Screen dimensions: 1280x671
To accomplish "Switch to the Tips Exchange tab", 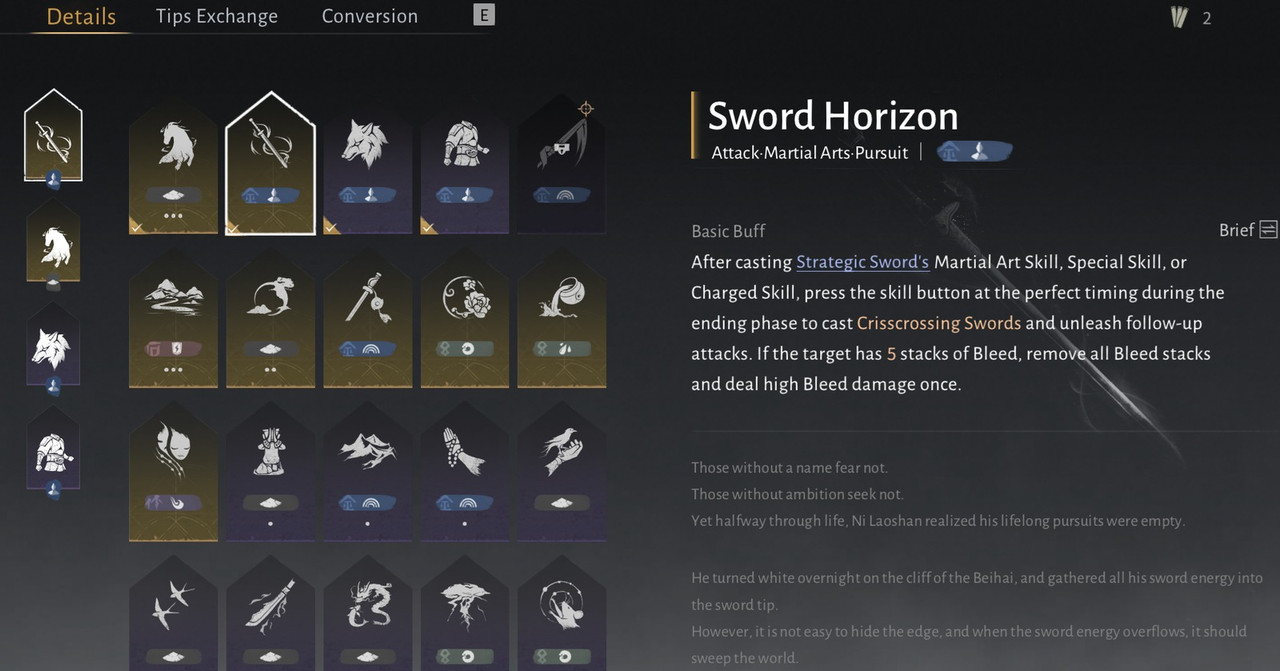I will click(217, 16).
